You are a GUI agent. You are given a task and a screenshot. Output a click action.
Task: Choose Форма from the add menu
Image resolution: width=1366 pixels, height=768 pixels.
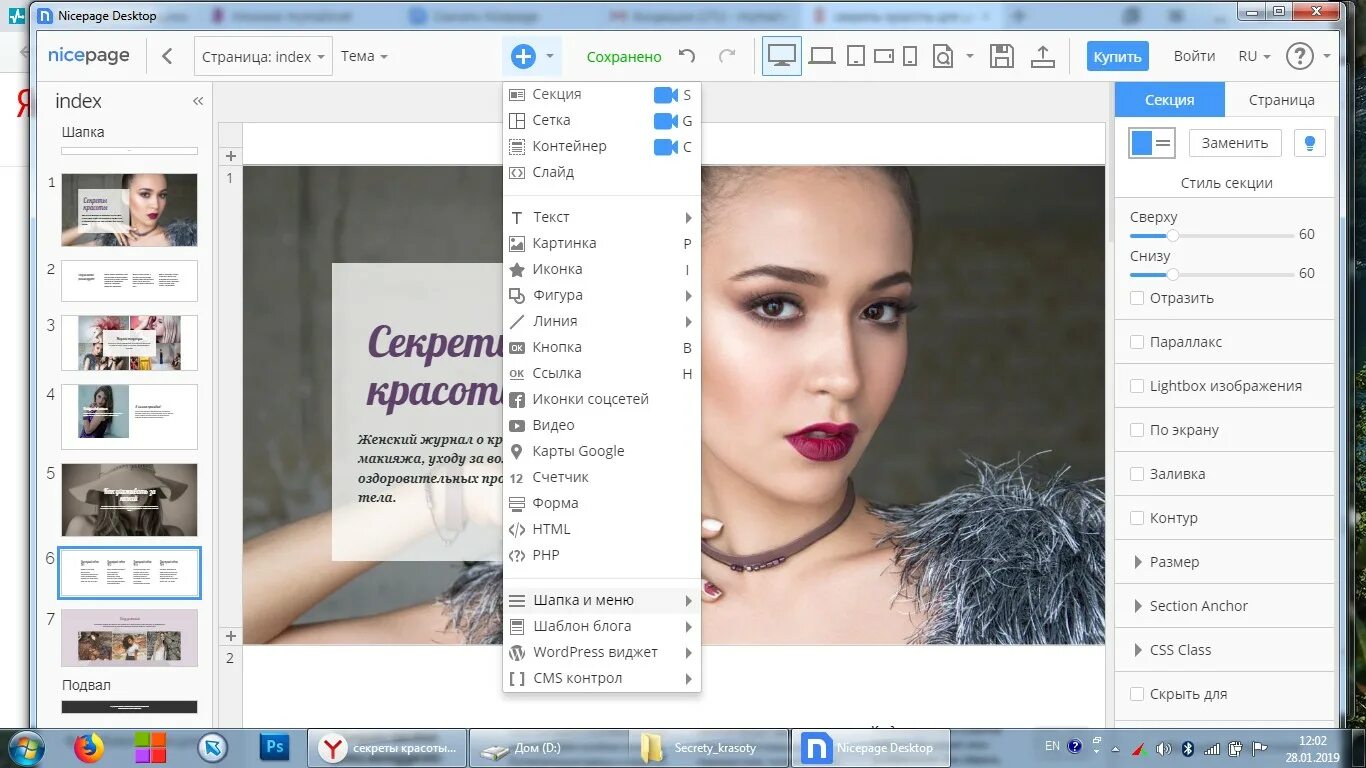coord(602,503)
